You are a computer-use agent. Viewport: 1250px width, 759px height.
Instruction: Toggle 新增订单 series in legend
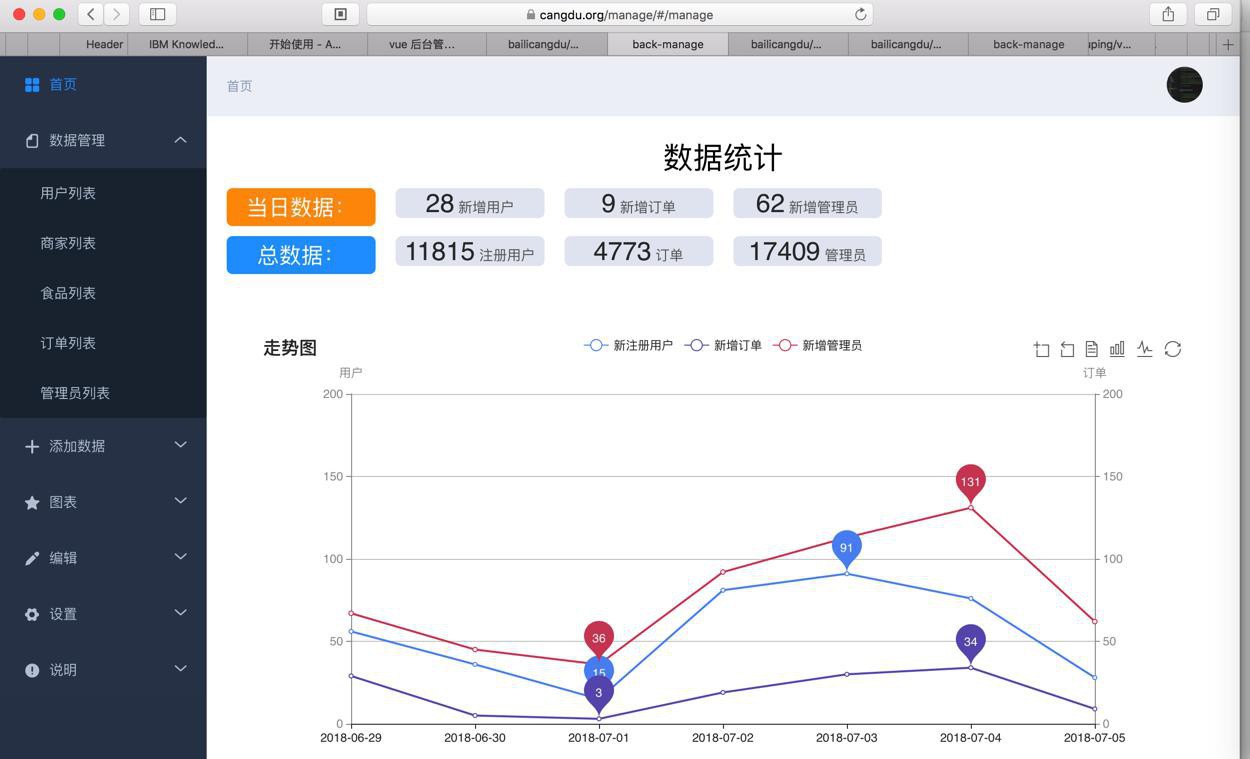point(723,345)
